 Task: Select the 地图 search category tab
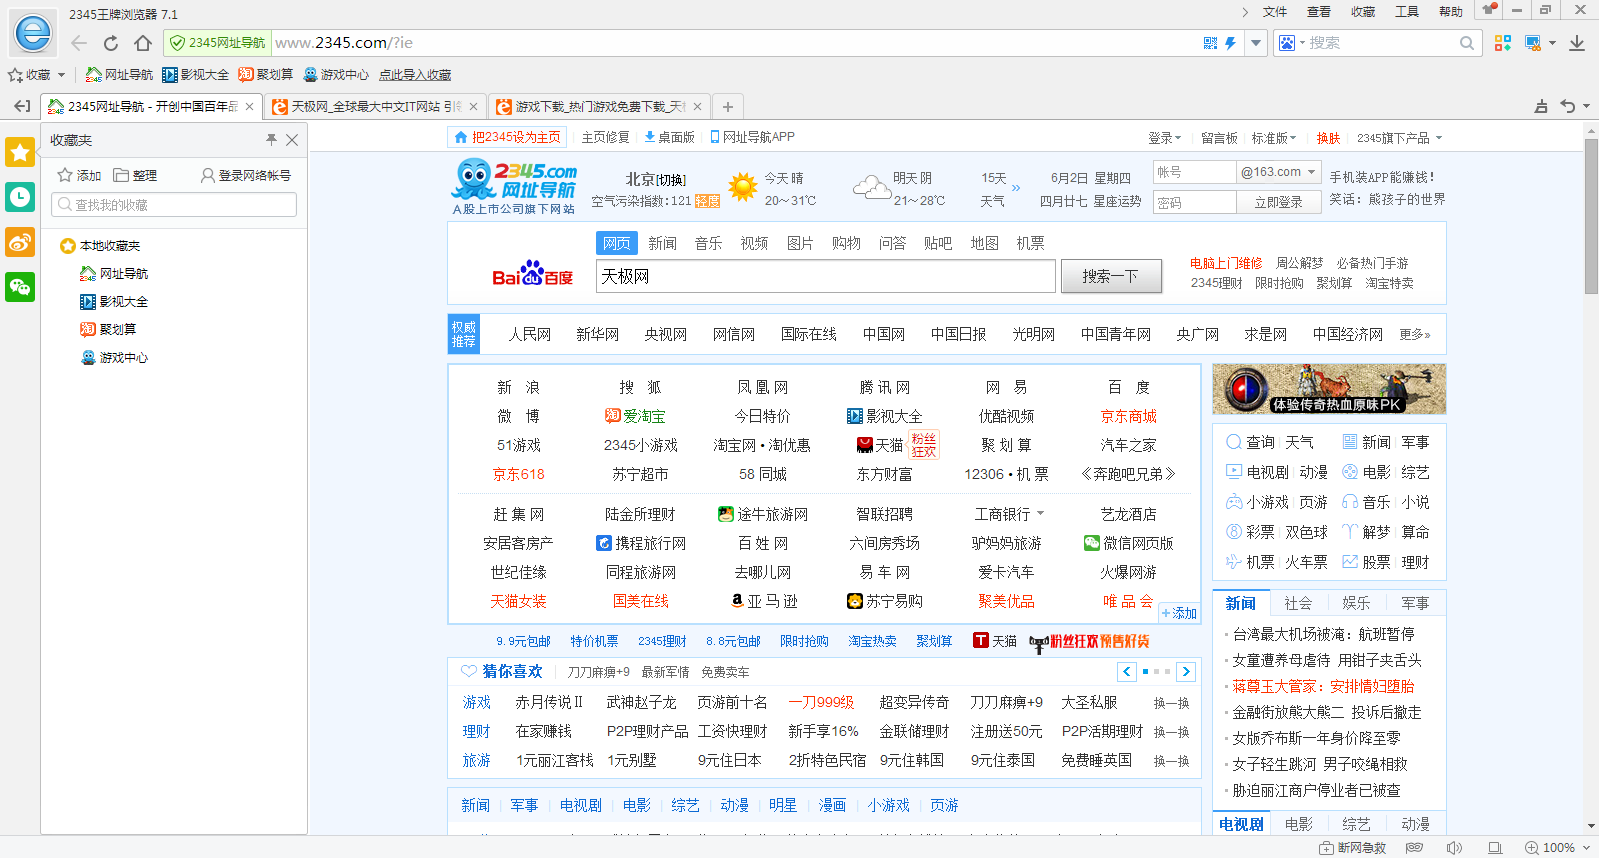pyautogui.click(x=984, y=243)
